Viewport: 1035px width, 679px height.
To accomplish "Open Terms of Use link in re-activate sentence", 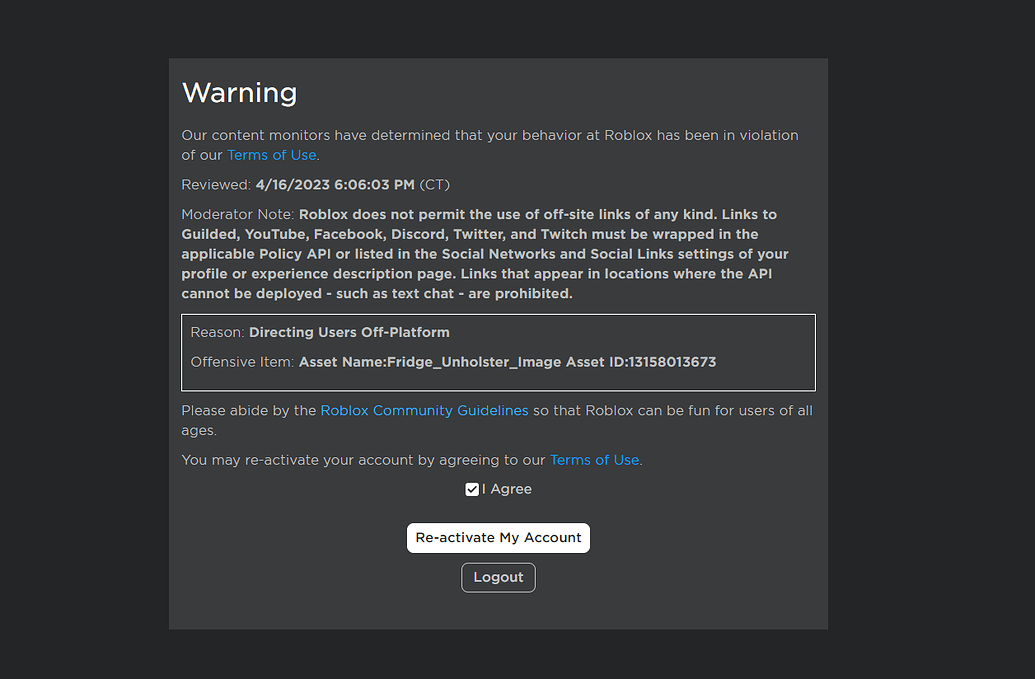I will coord(595,460).
